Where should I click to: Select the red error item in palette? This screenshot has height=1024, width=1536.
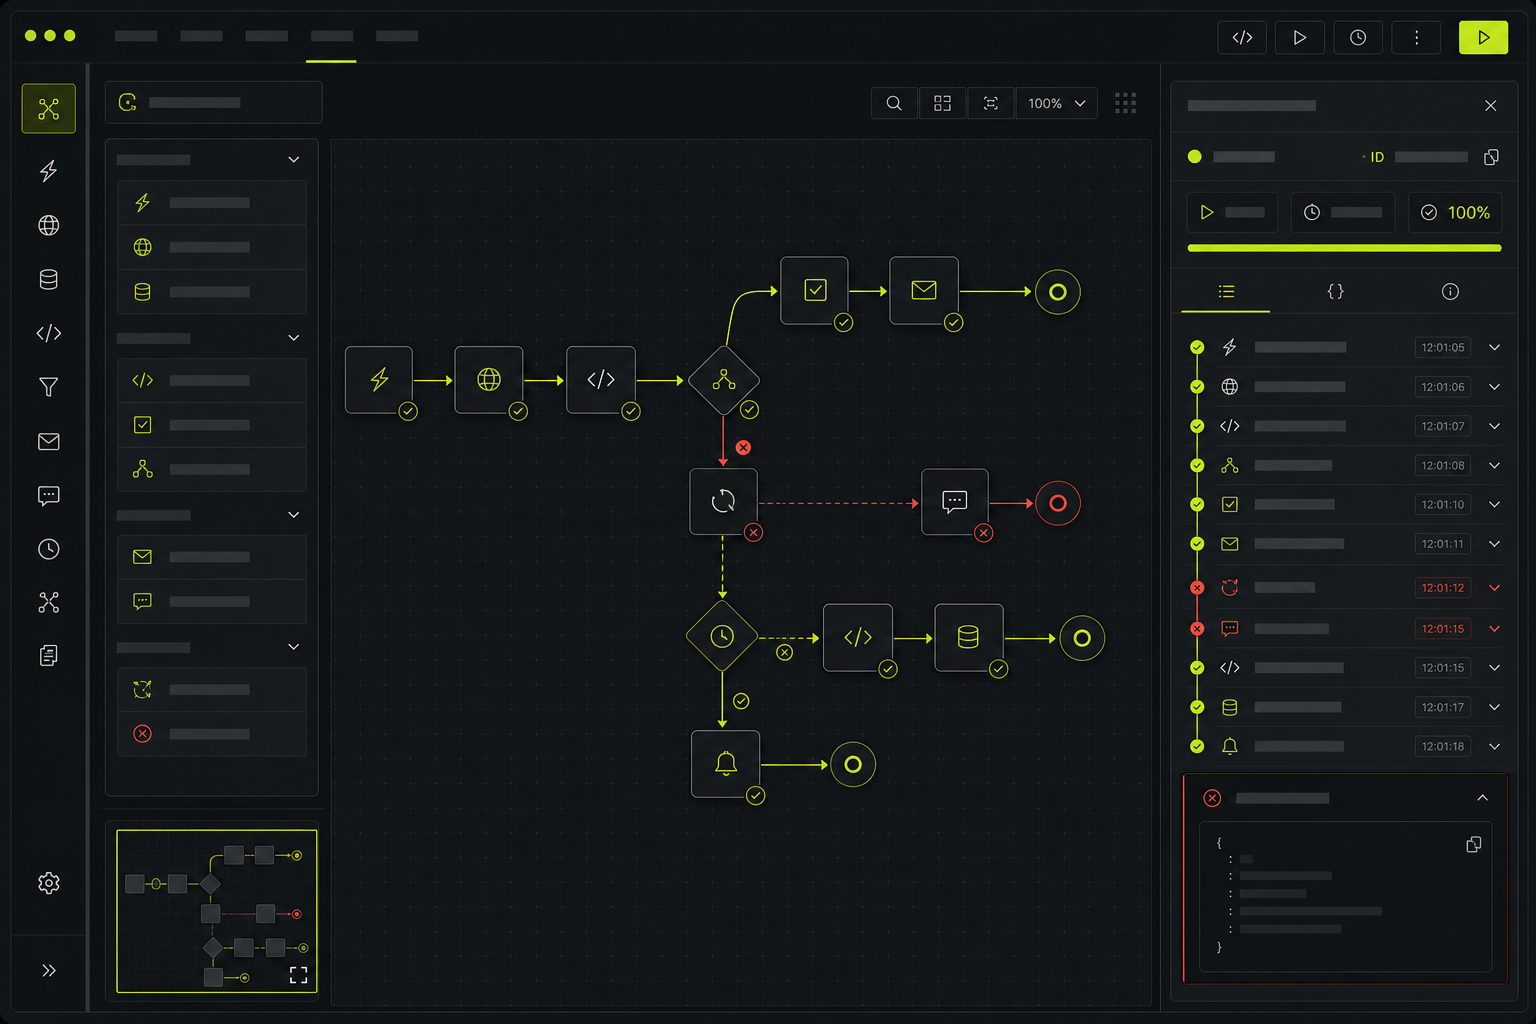(212, 734)
